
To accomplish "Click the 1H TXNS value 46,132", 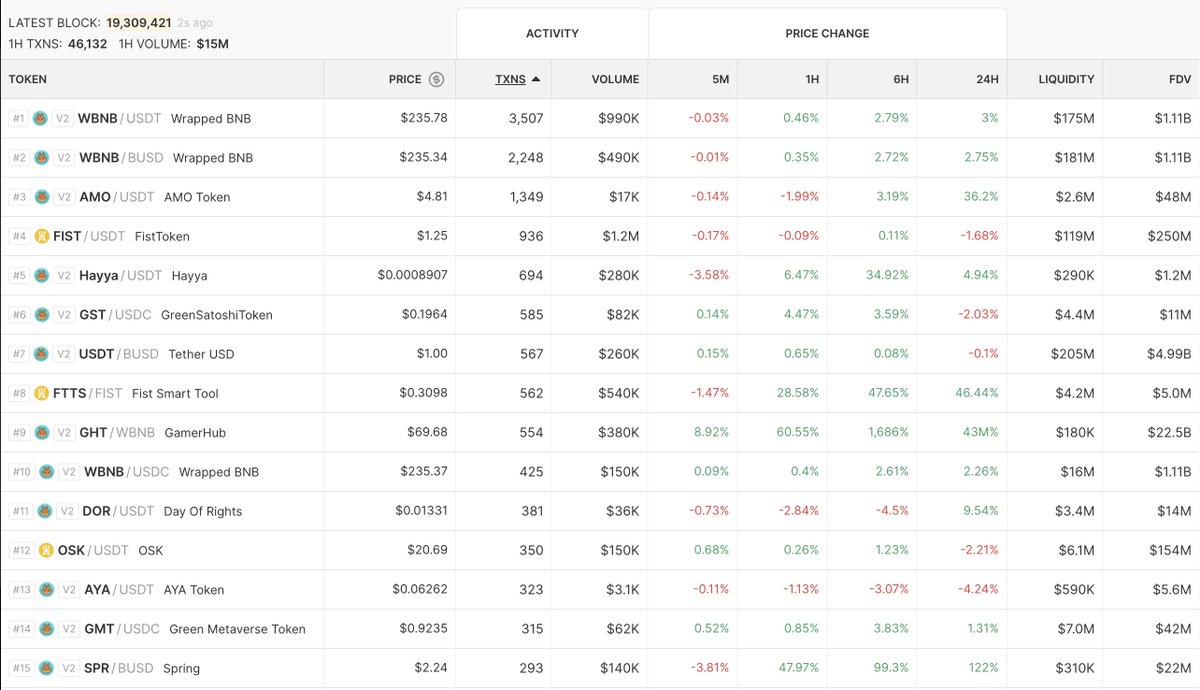I will (x=87, y=44).
